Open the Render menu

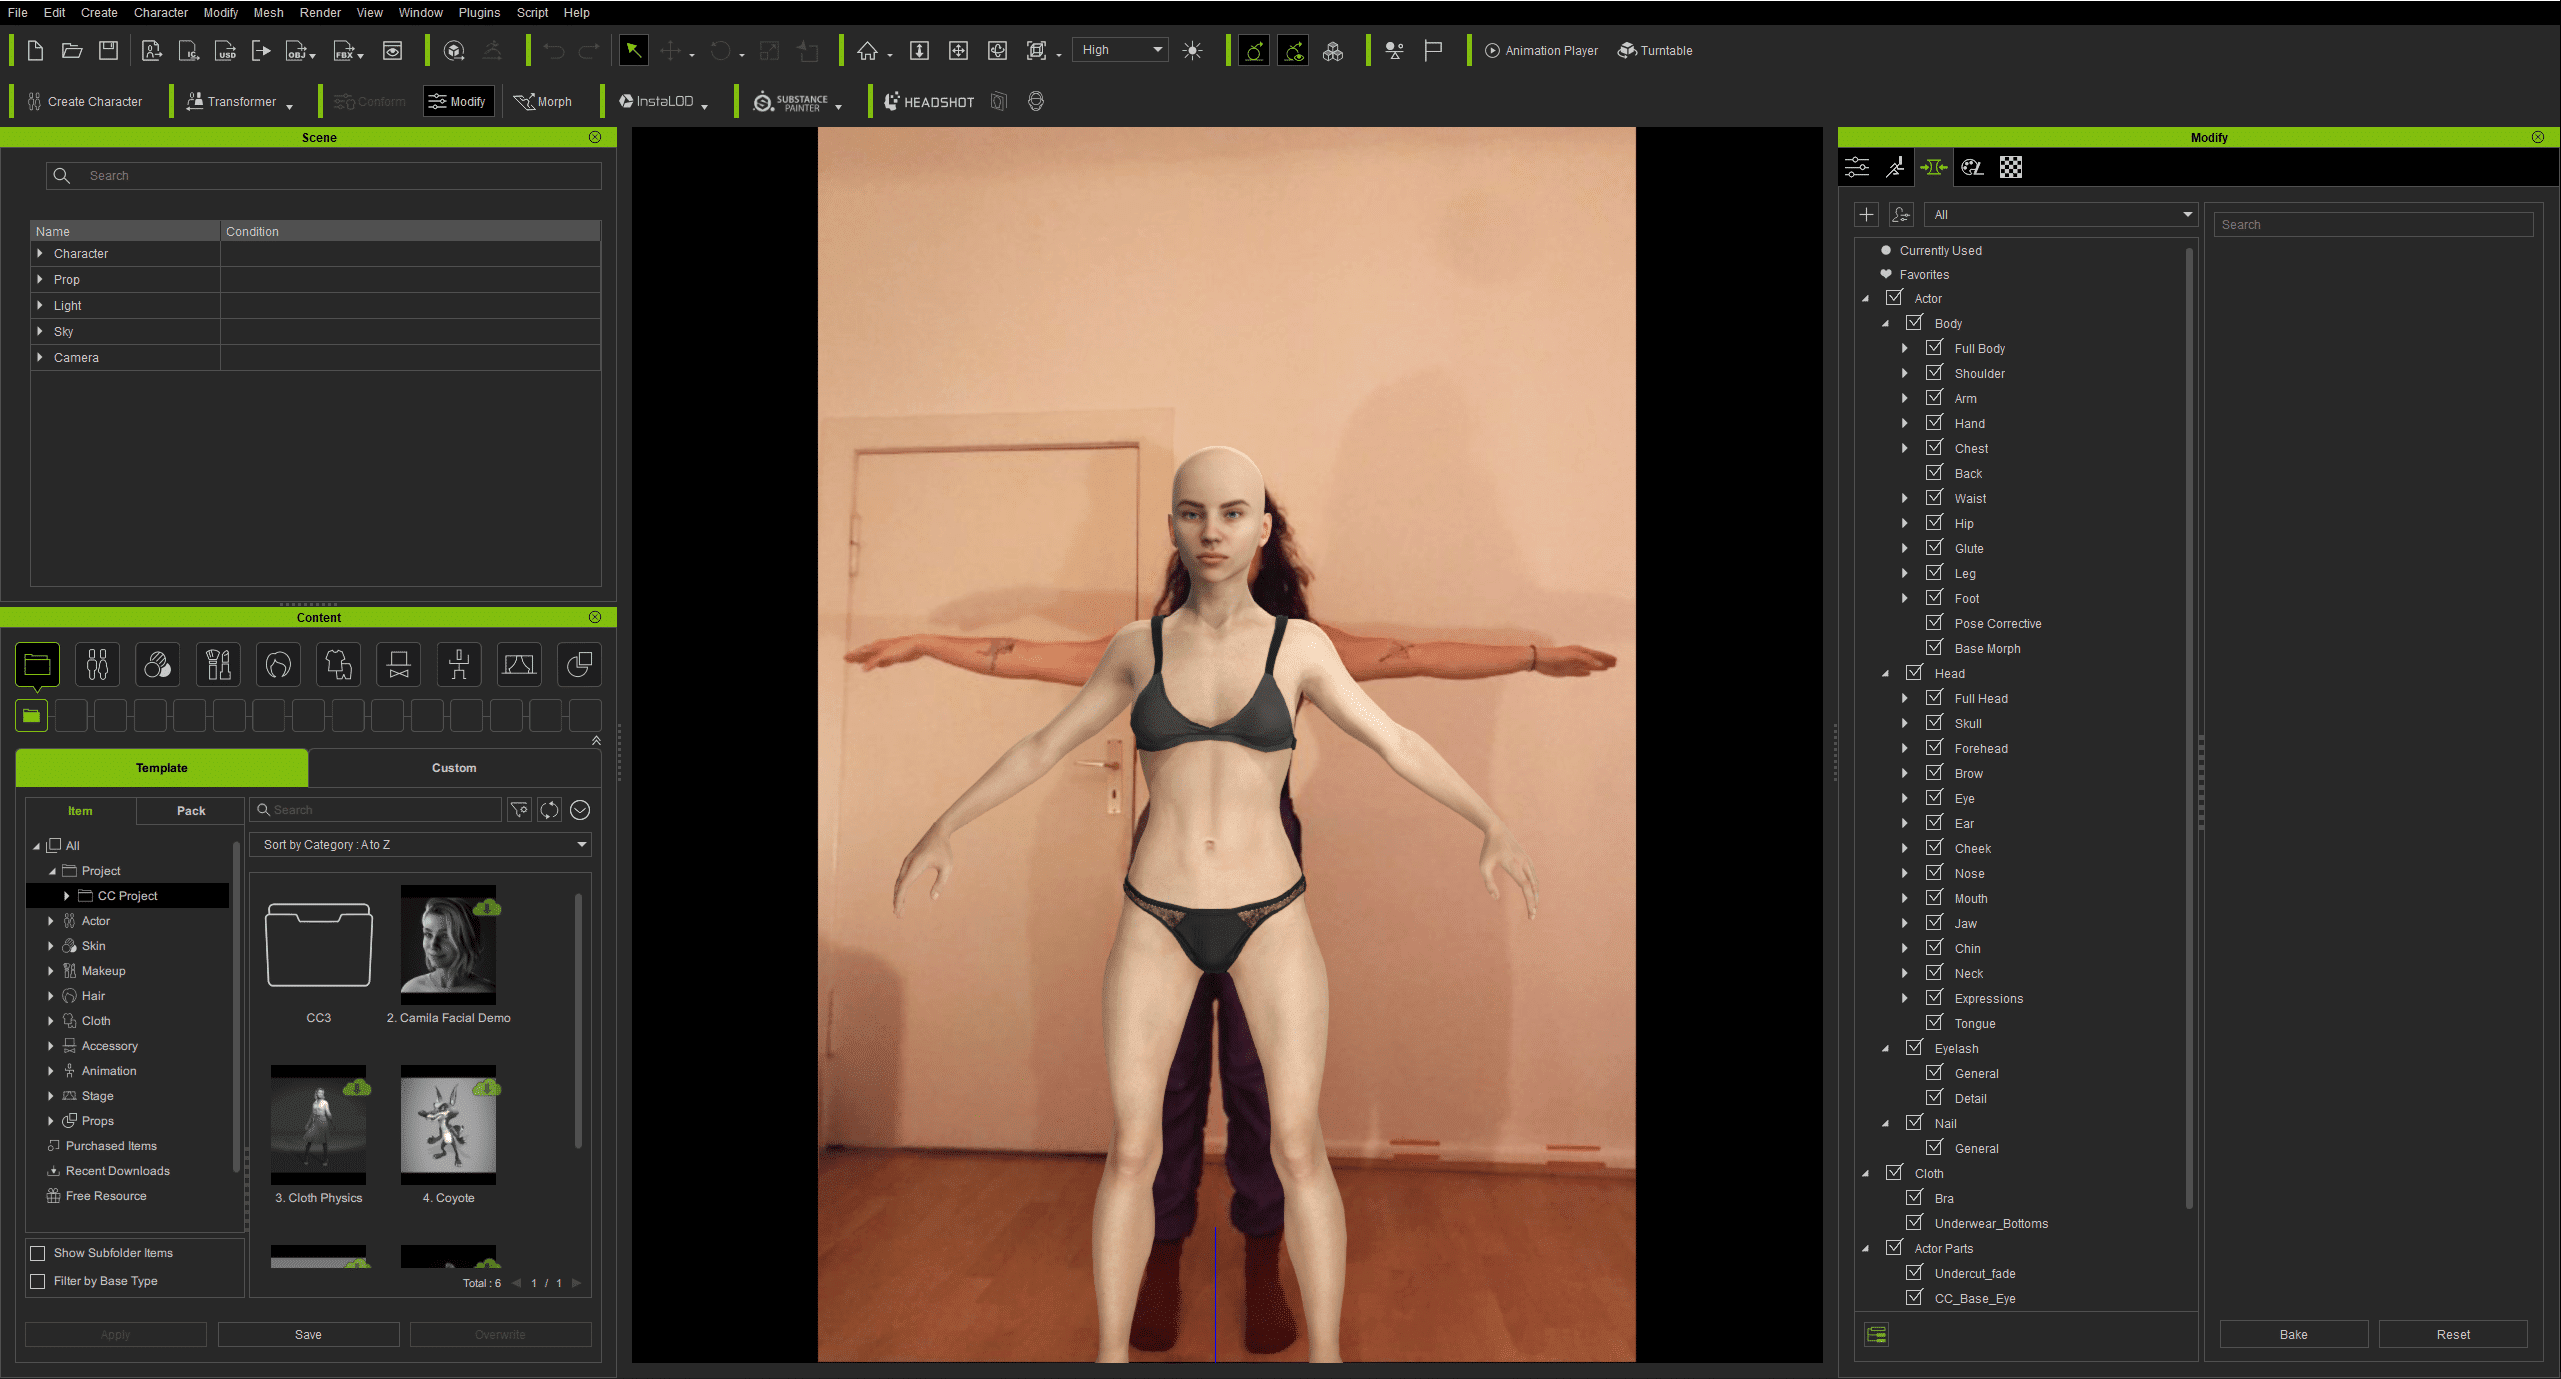pos(320,13)
